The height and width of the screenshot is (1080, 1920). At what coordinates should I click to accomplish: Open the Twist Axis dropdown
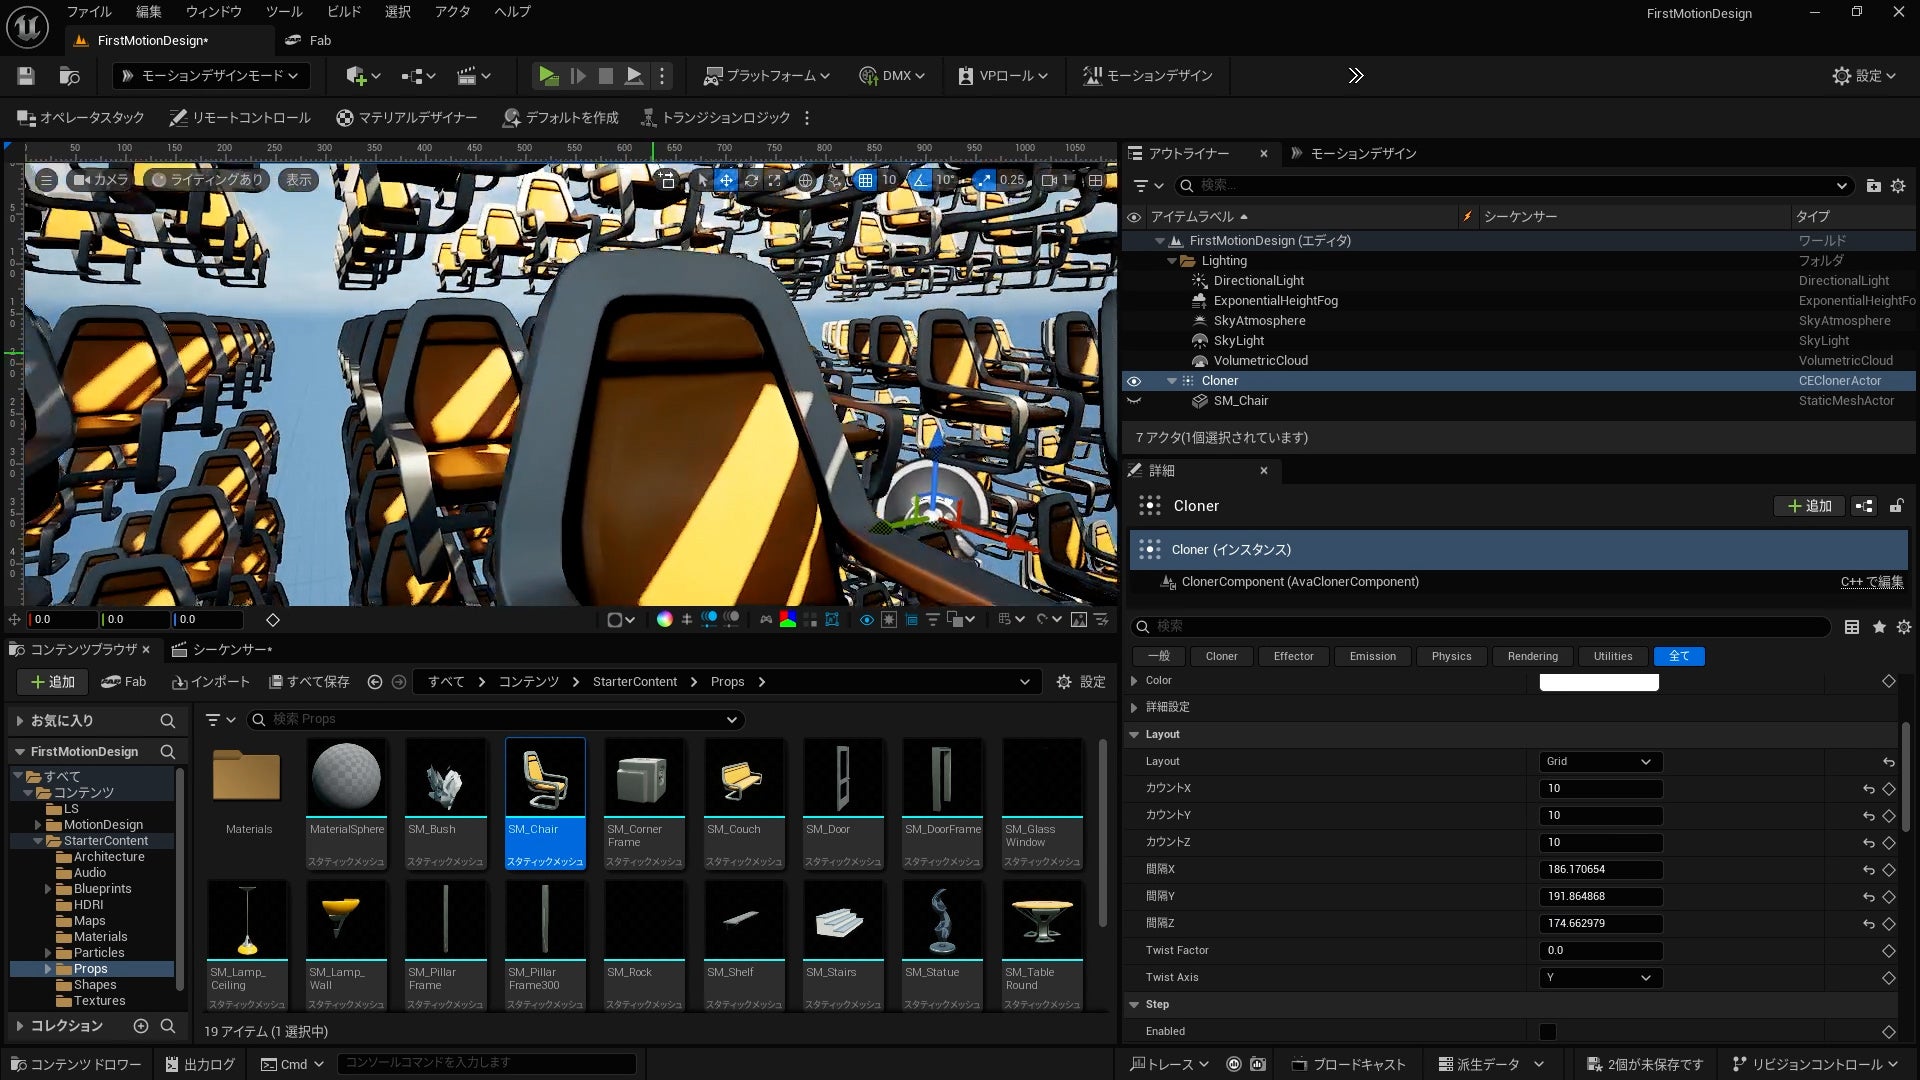(x=1599, y=978)
